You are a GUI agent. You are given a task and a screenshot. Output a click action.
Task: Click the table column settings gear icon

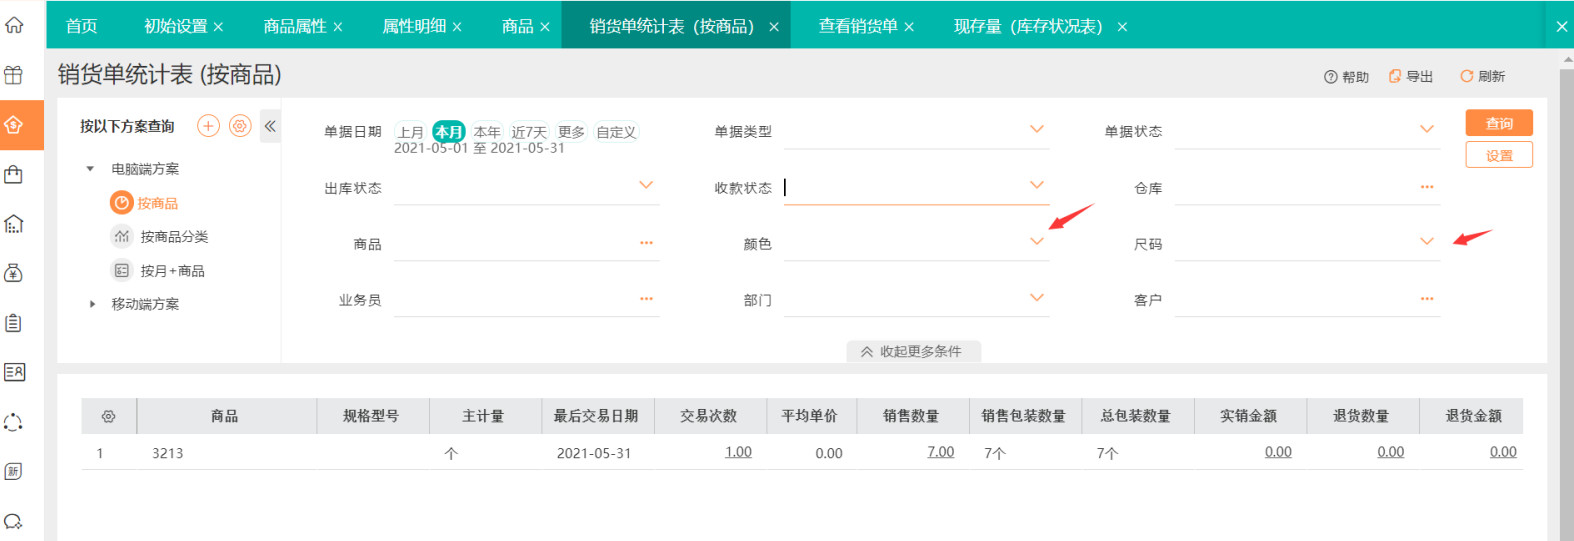[109, 416]
